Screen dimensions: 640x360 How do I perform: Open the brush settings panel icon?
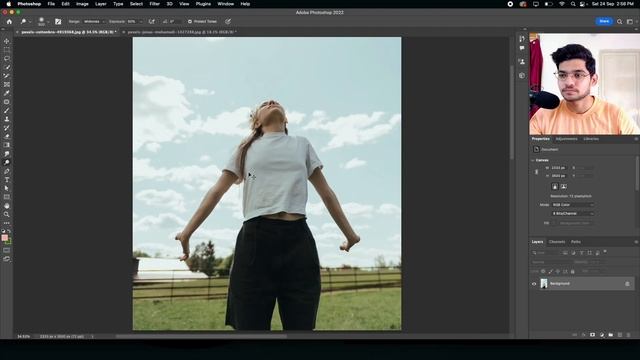(58, 21)
